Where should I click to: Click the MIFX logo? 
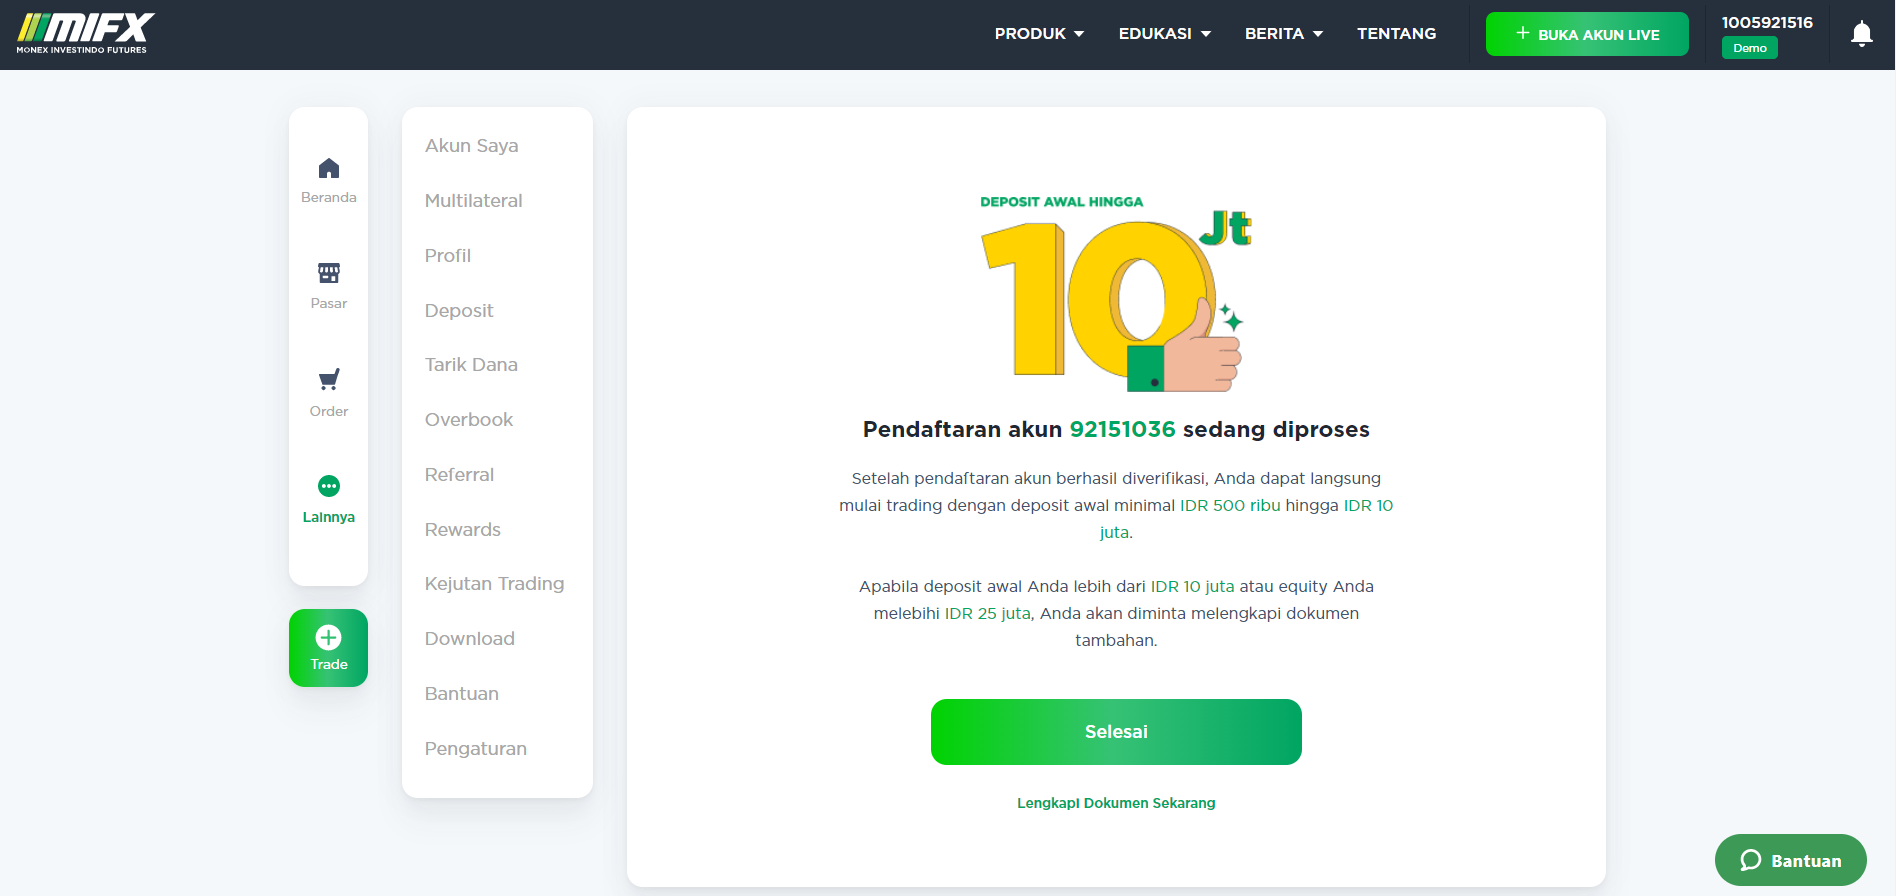(x=86, y=34)
